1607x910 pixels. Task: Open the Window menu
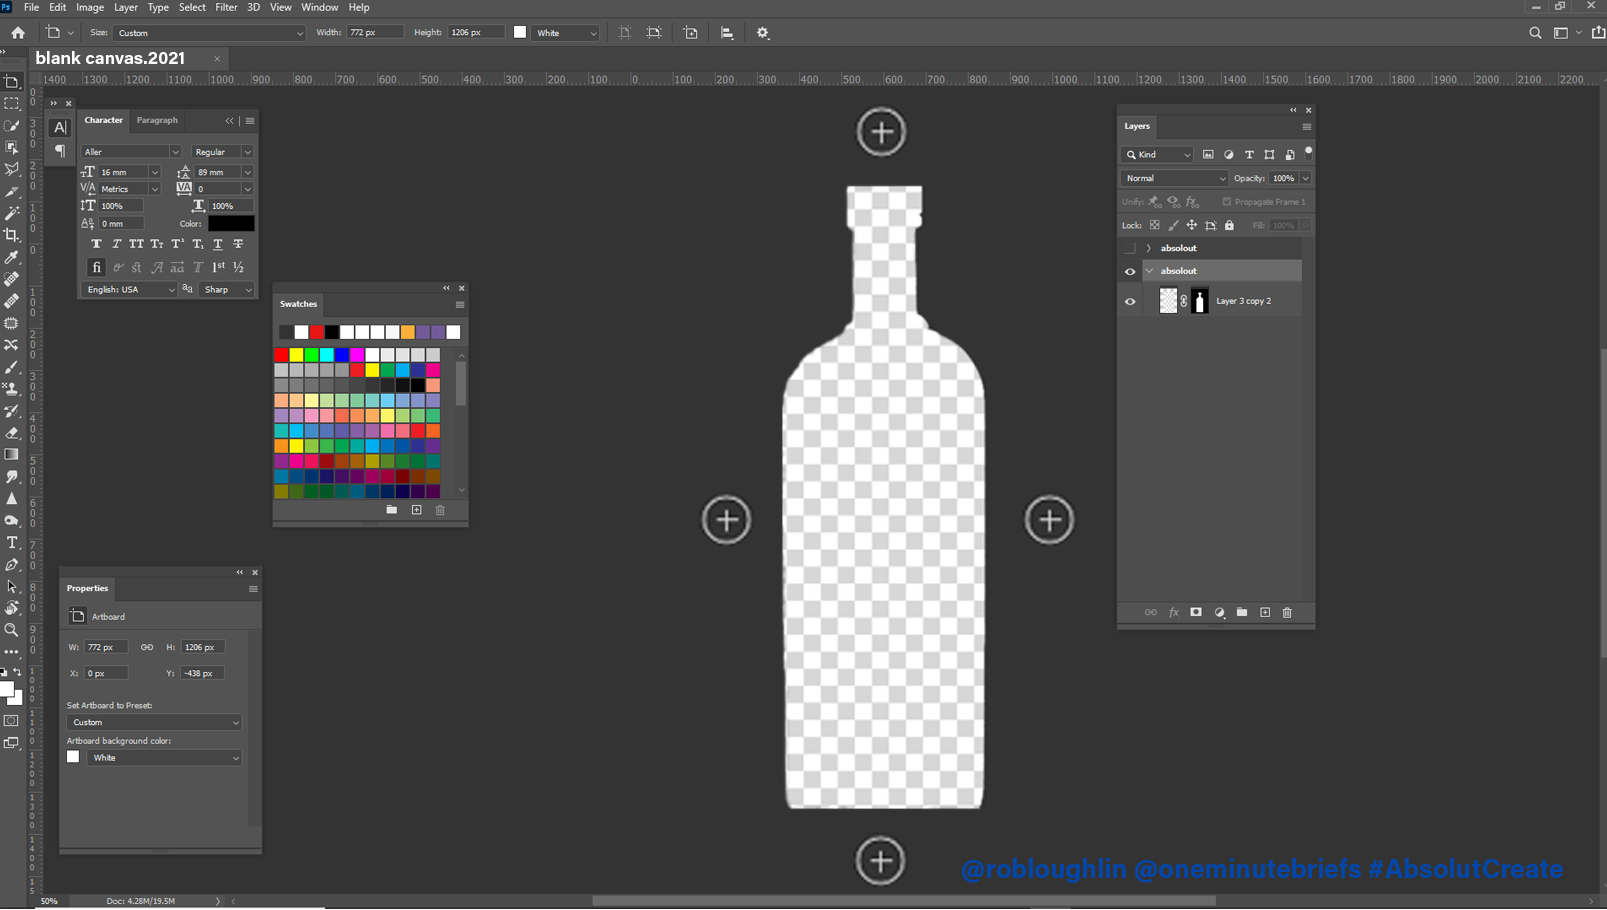click(320, 7)
